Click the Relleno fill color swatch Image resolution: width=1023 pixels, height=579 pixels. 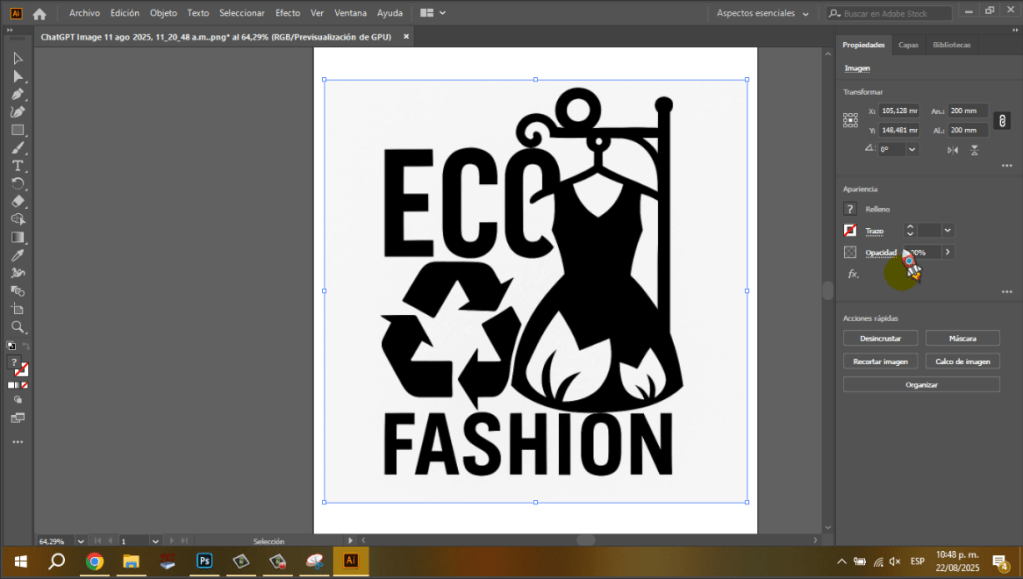pos(849,208)
